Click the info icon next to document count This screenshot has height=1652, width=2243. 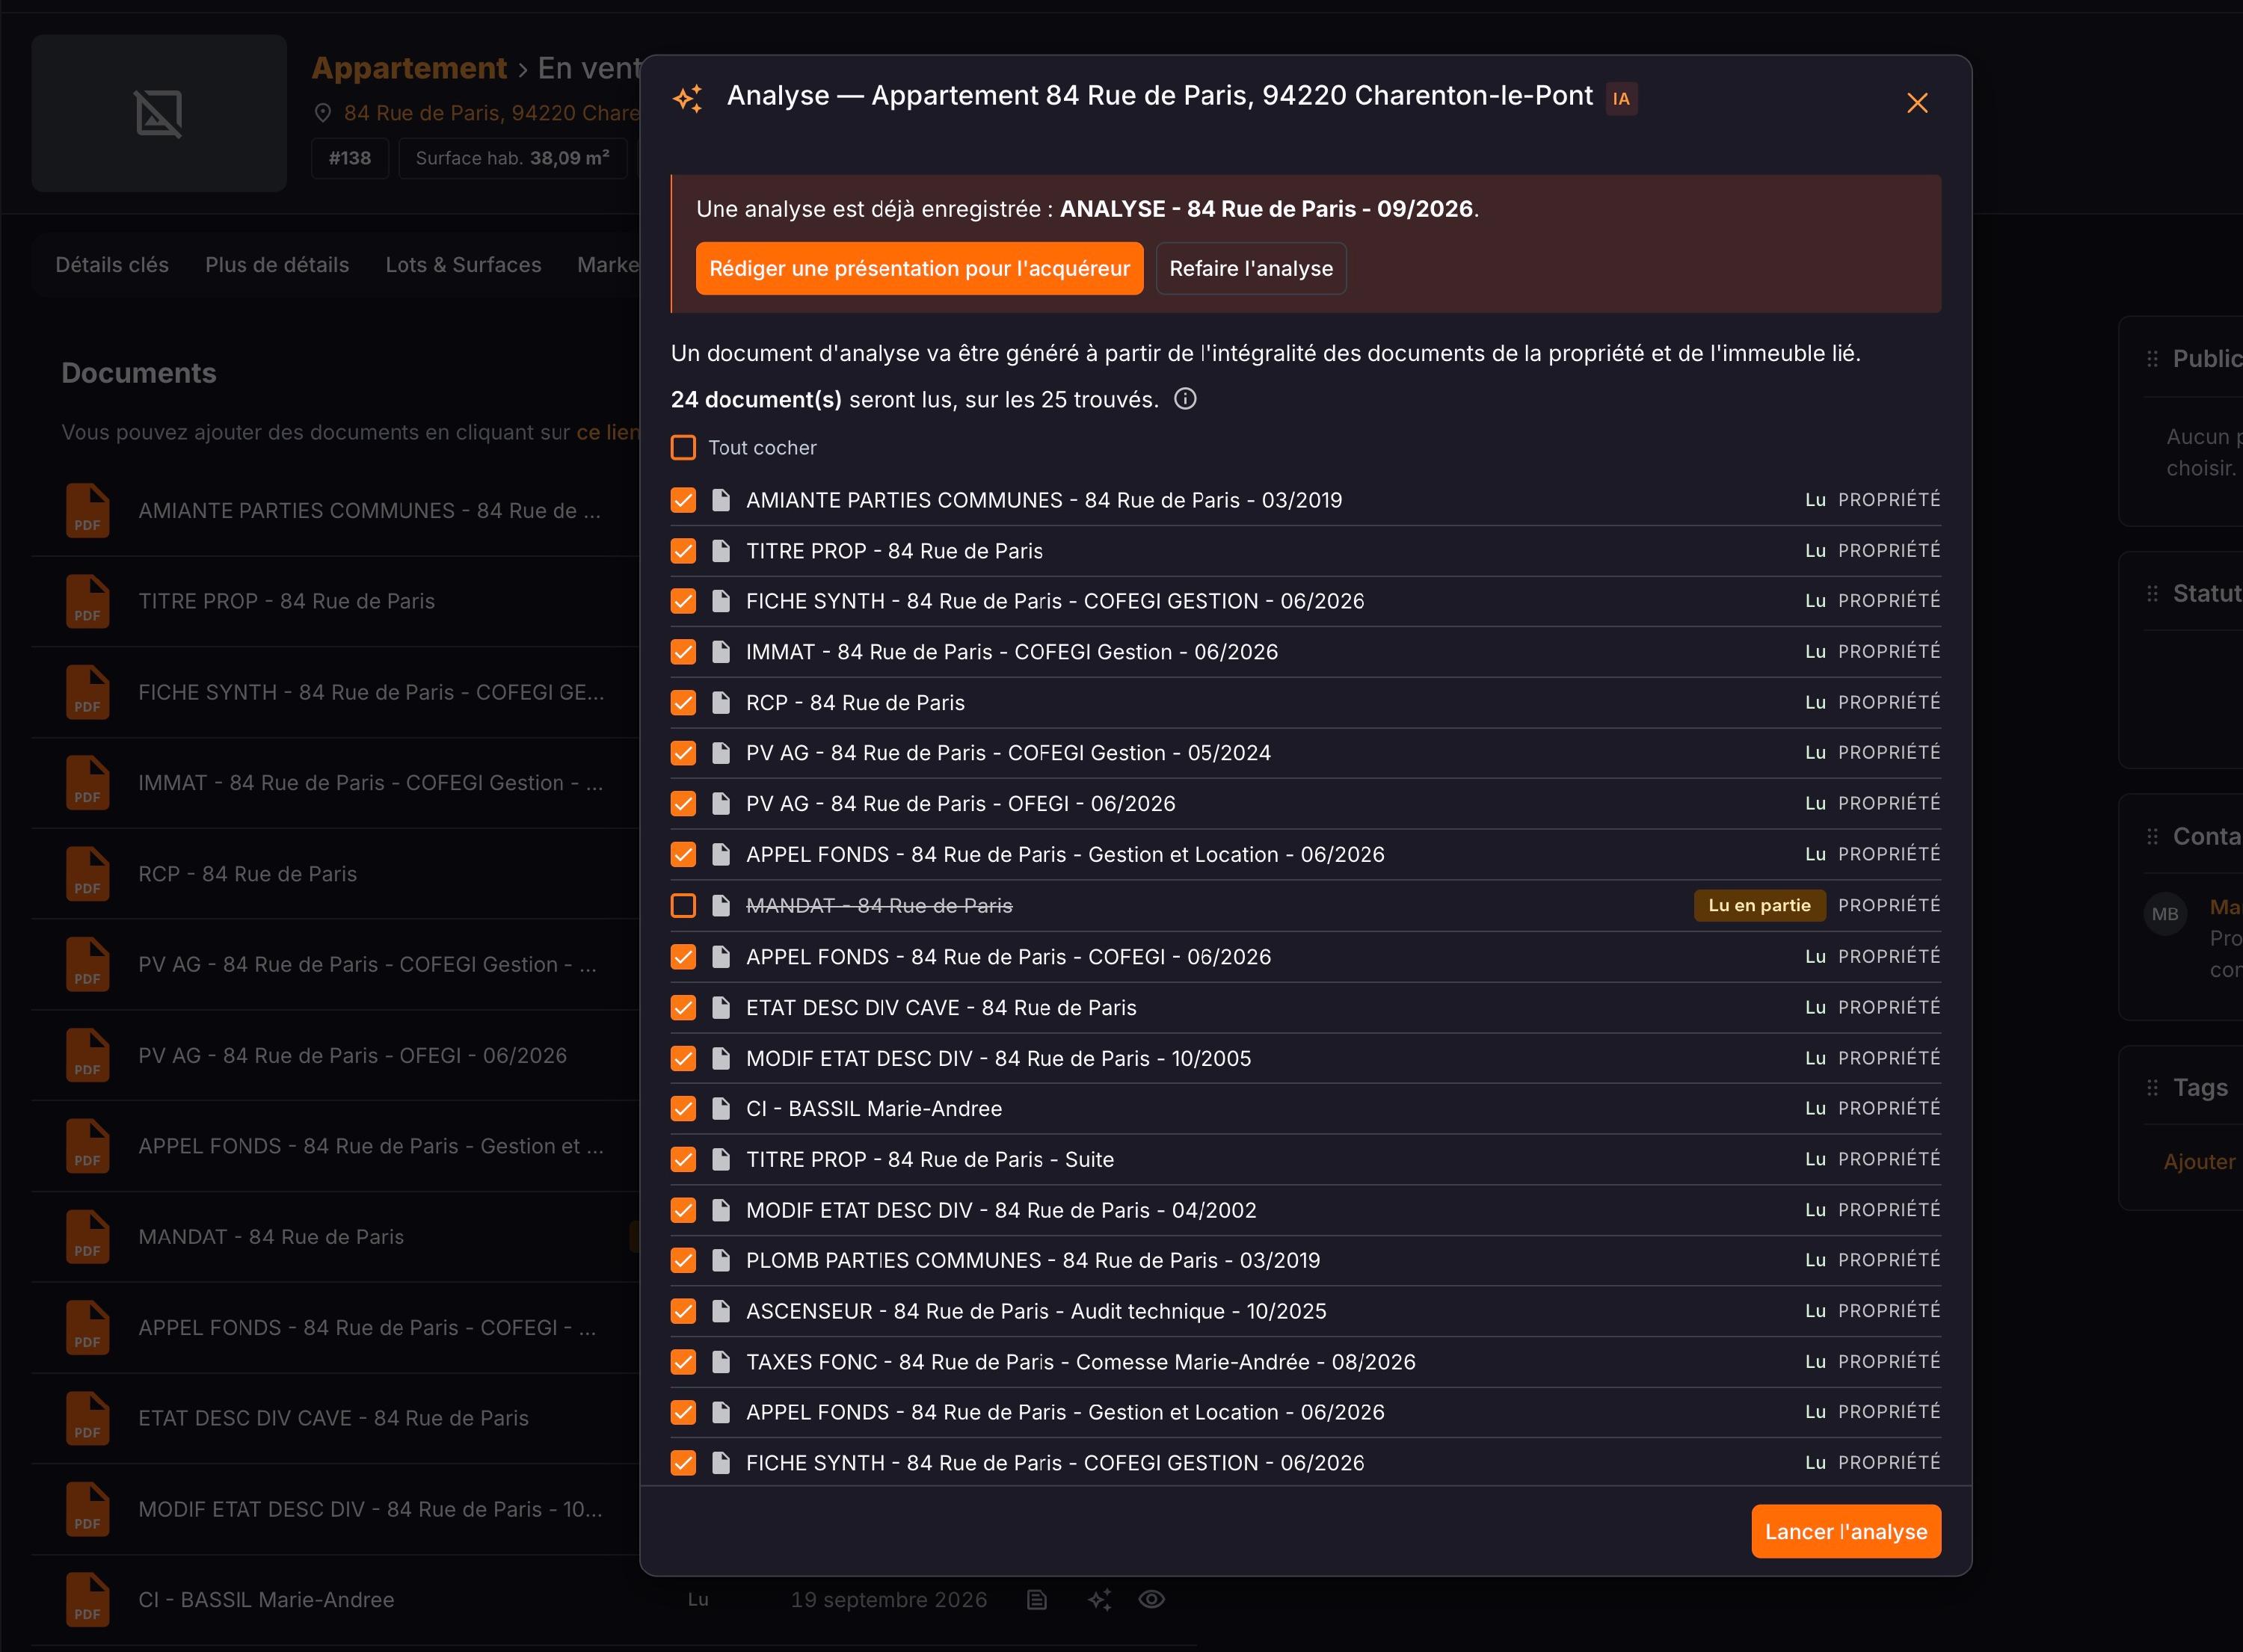point(1185,399)
